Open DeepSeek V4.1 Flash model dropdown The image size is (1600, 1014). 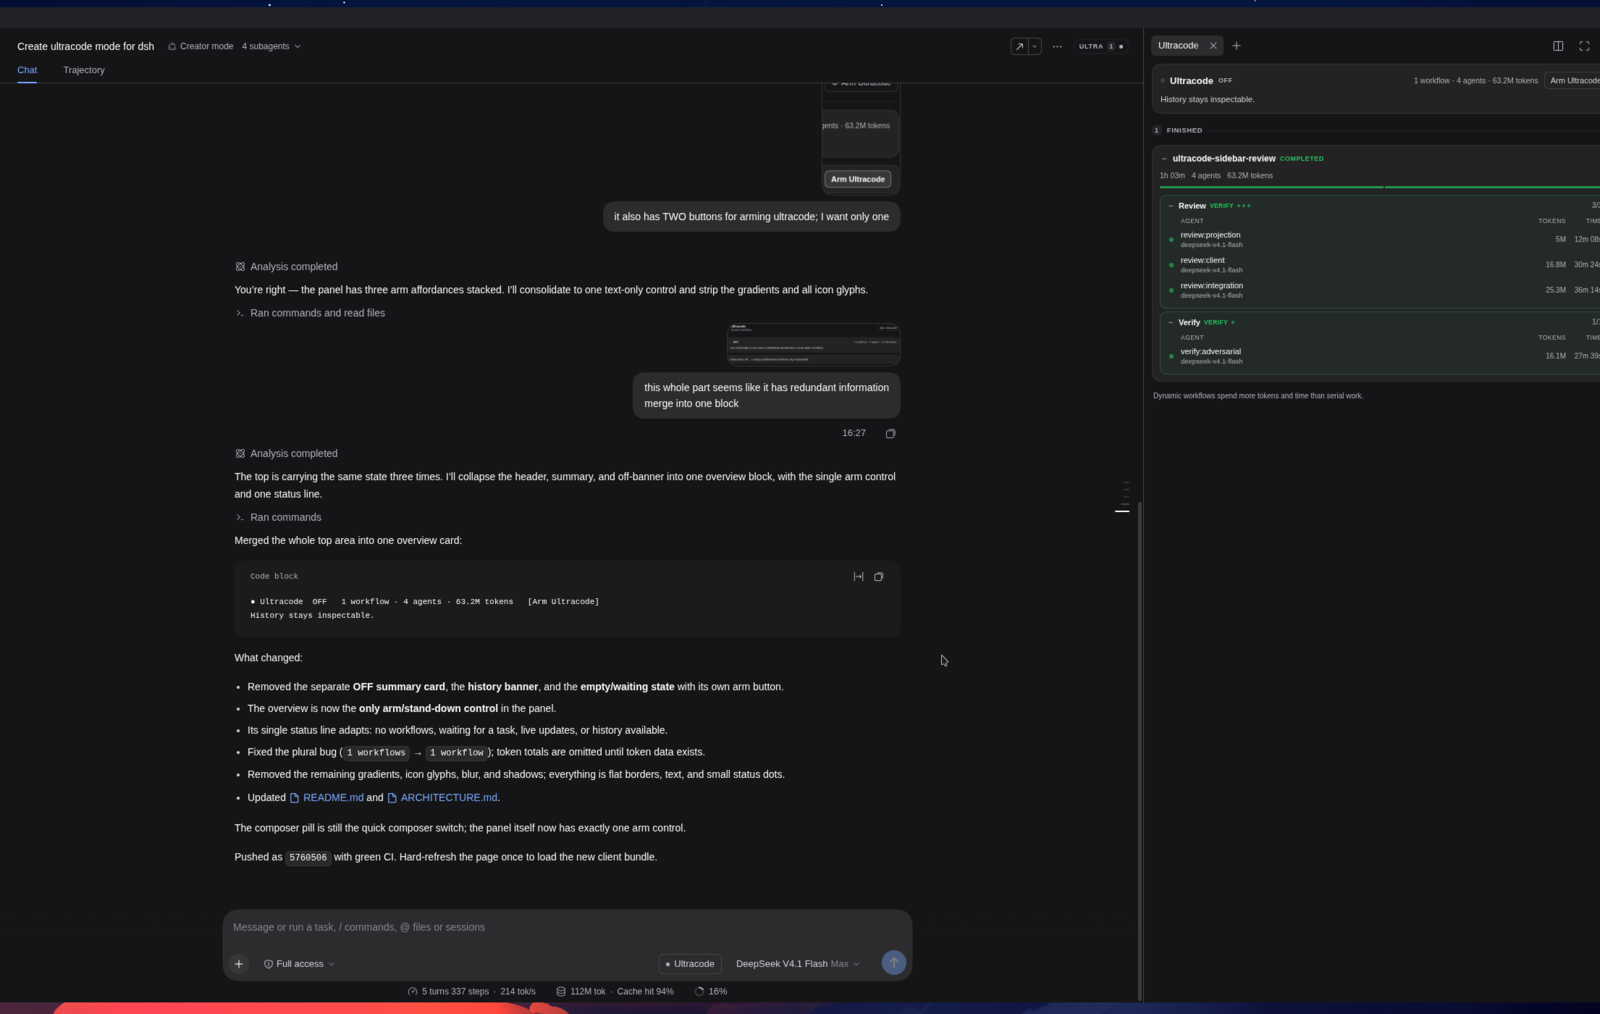point(797,964)
